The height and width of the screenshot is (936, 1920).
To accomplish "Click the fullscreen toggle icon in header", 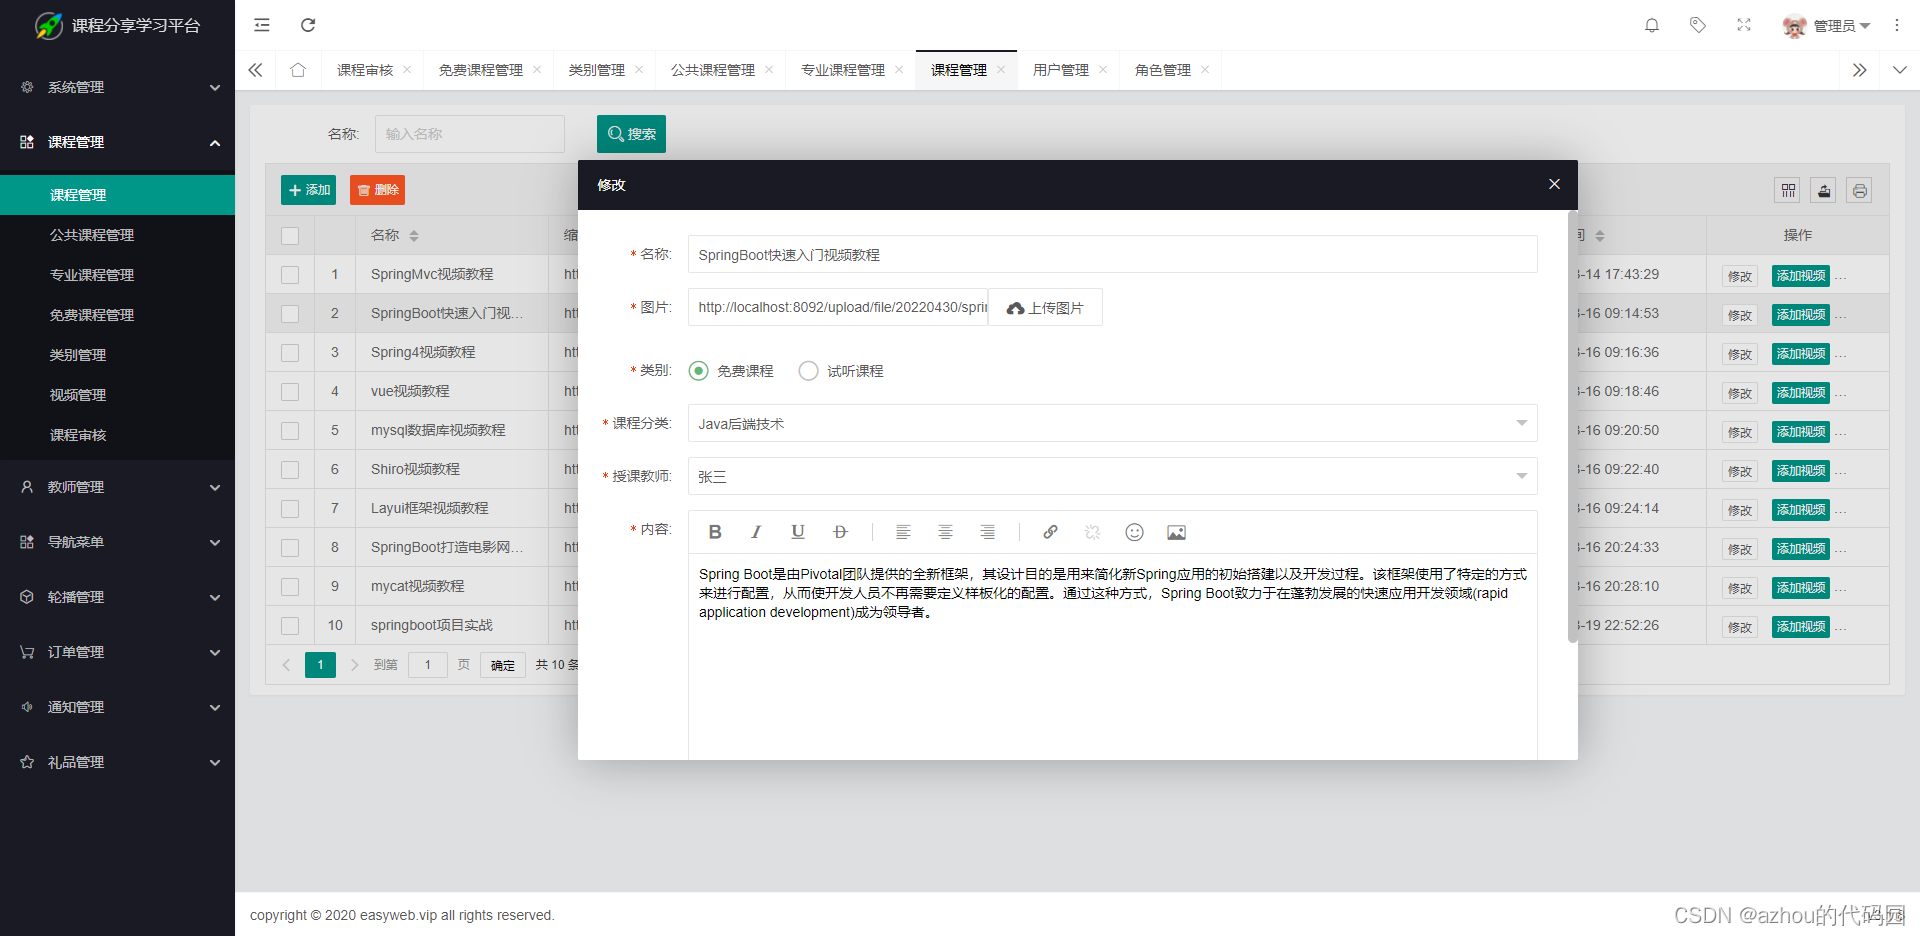I will 1744,25.
